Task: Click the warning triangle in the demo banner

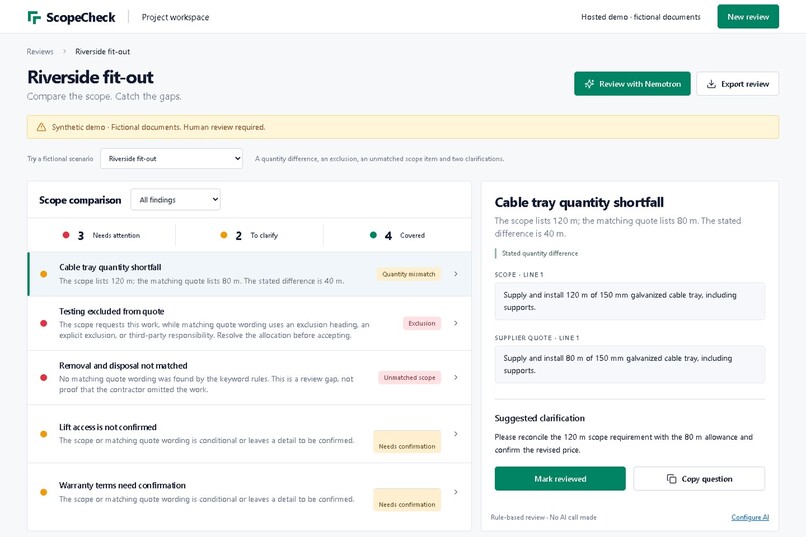Action: pos(41,127)
